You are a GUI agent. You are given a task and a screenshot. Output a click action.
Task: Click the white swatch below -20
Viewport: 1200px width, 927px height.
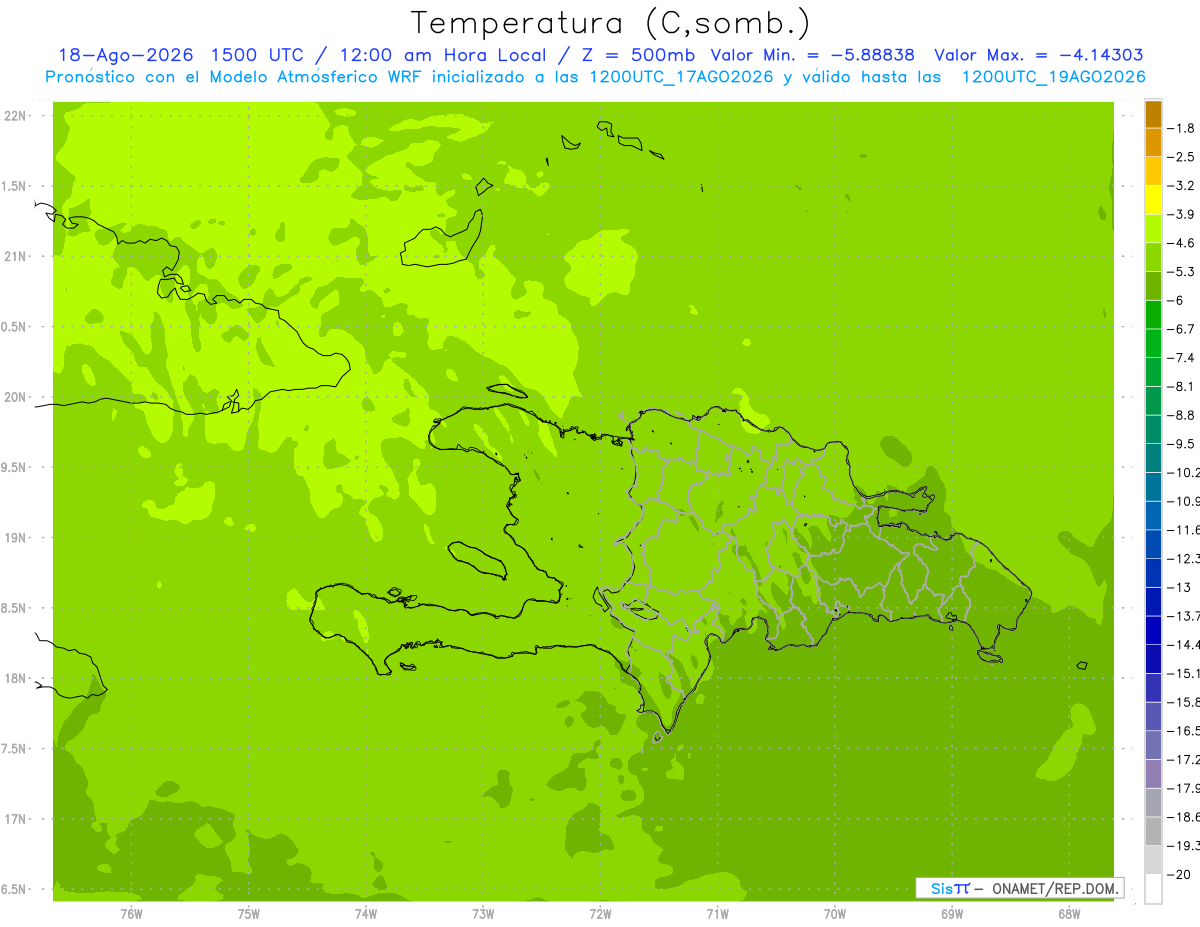coord(1153,889)
